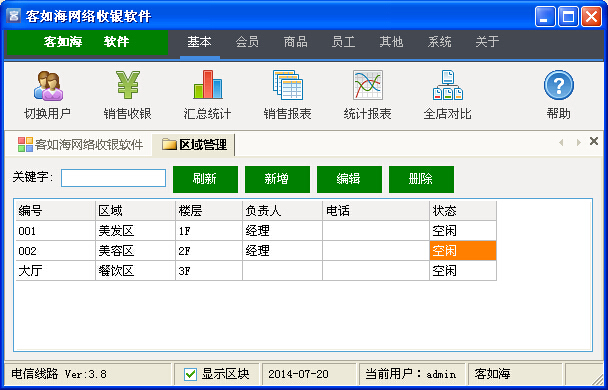The height and width of the screenshot is (390, 608).
Task: Click the 客如海 软件 green banner
Action: click(87, 42)
